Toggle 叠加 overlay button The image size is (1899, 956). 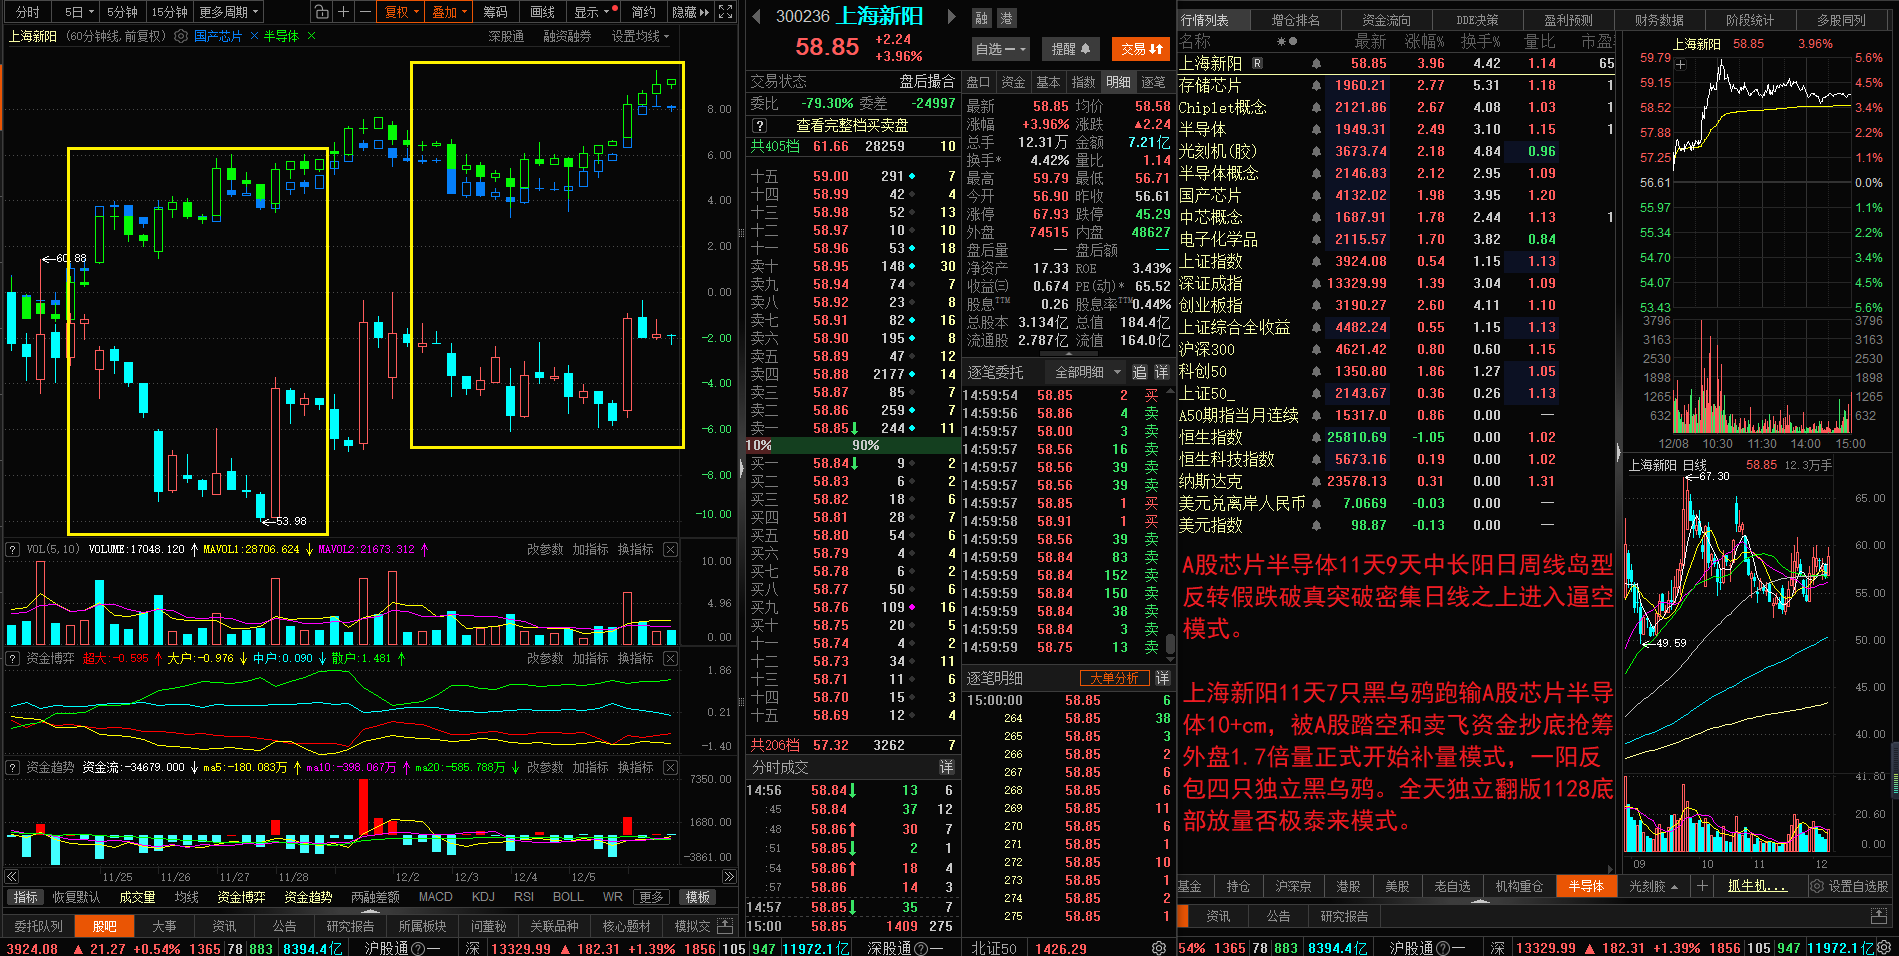[450, 12]
